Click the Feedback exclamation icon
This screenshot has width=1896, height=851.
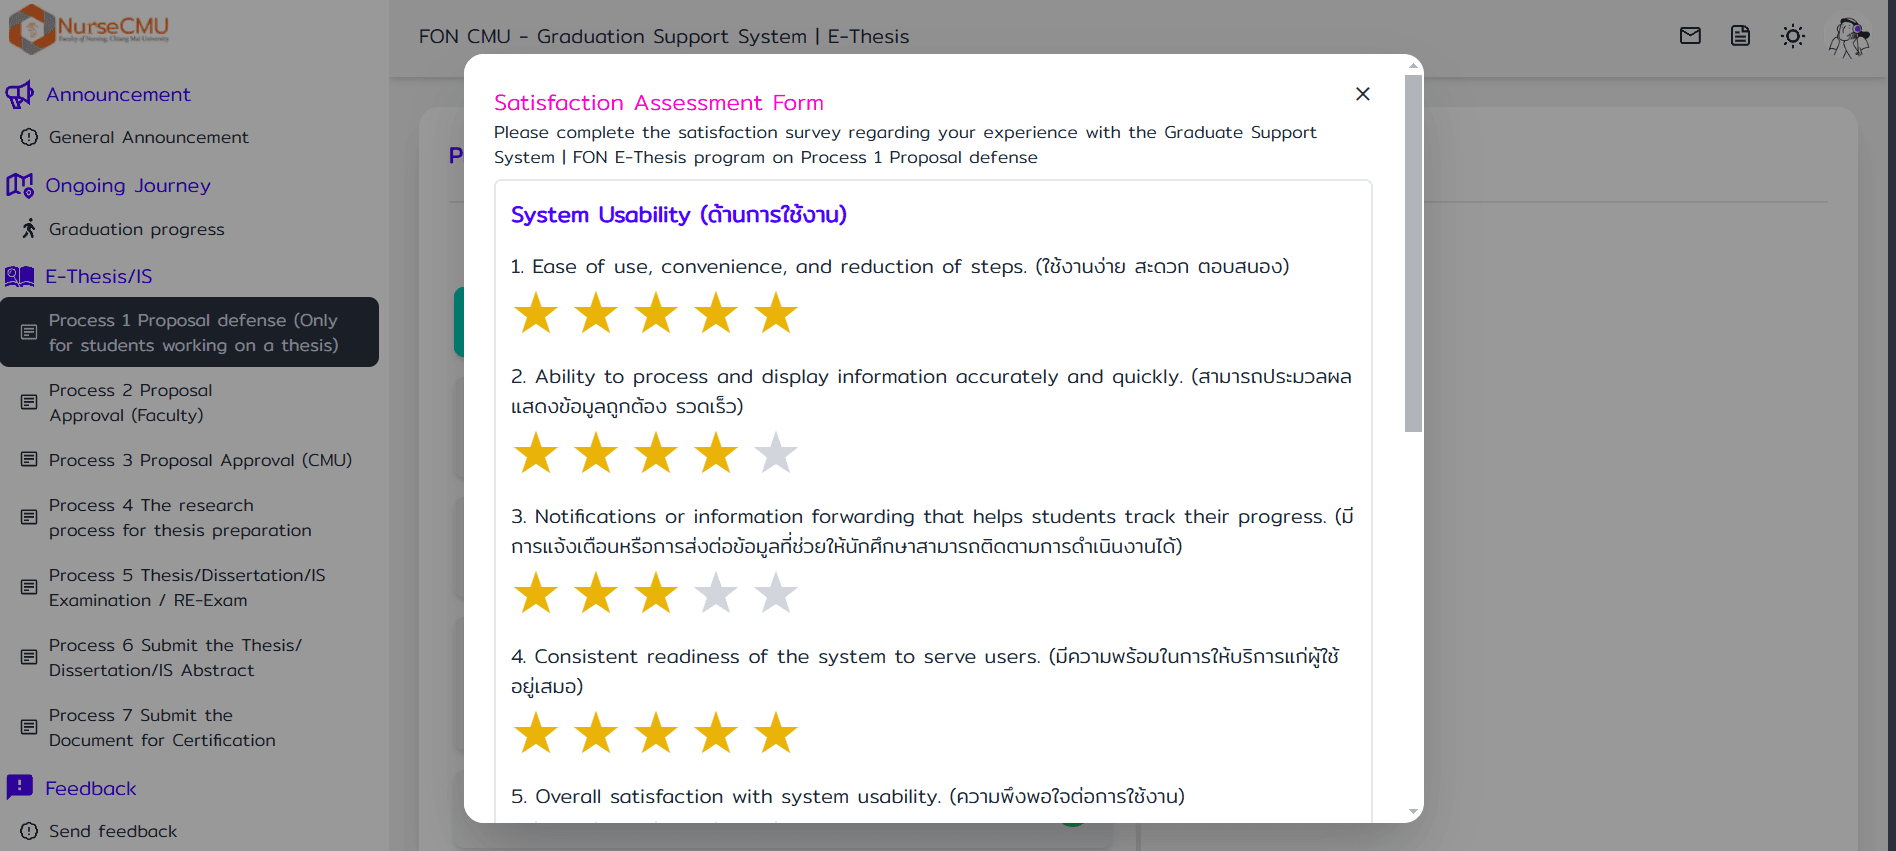point(20,787)
